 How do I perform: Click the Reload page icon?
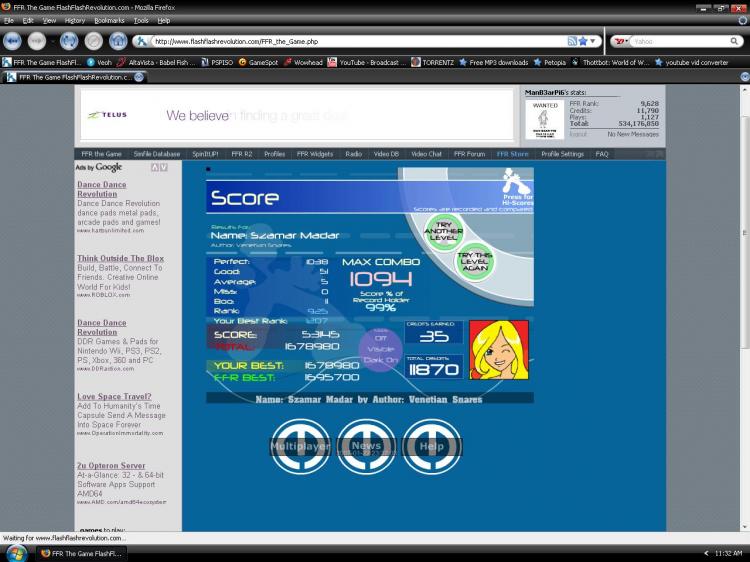[69, 42]
